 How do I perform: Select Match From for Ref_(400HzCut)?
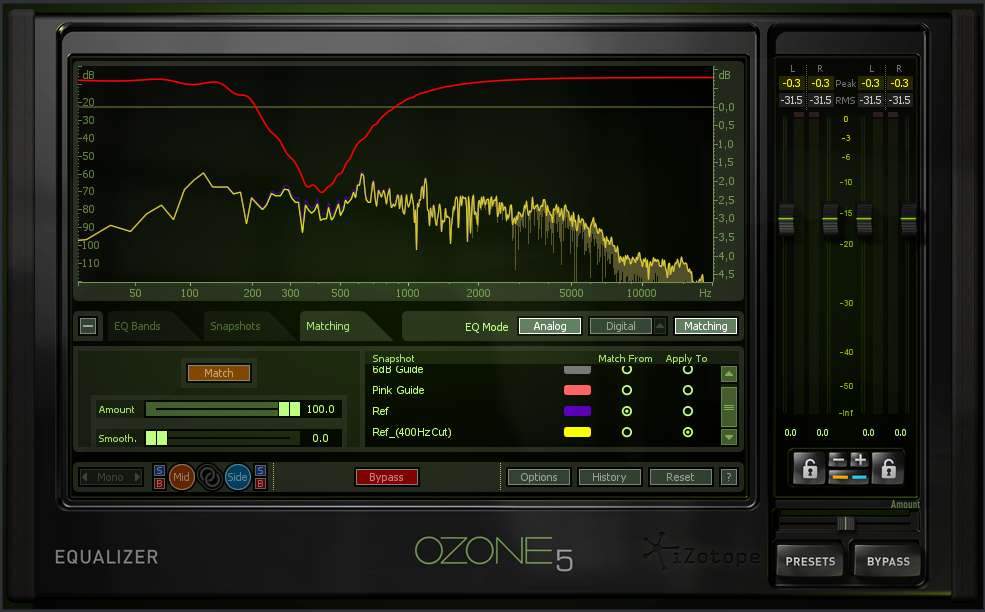click(627, 432)
